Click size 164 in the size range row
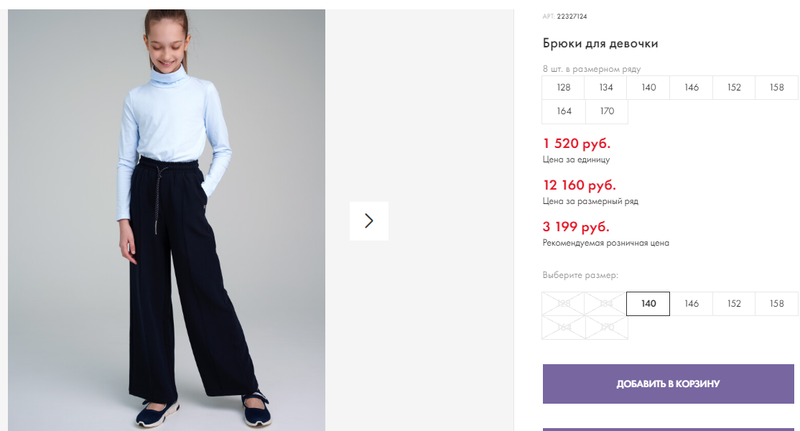The image size is (800, 431). tap(563, 111)
